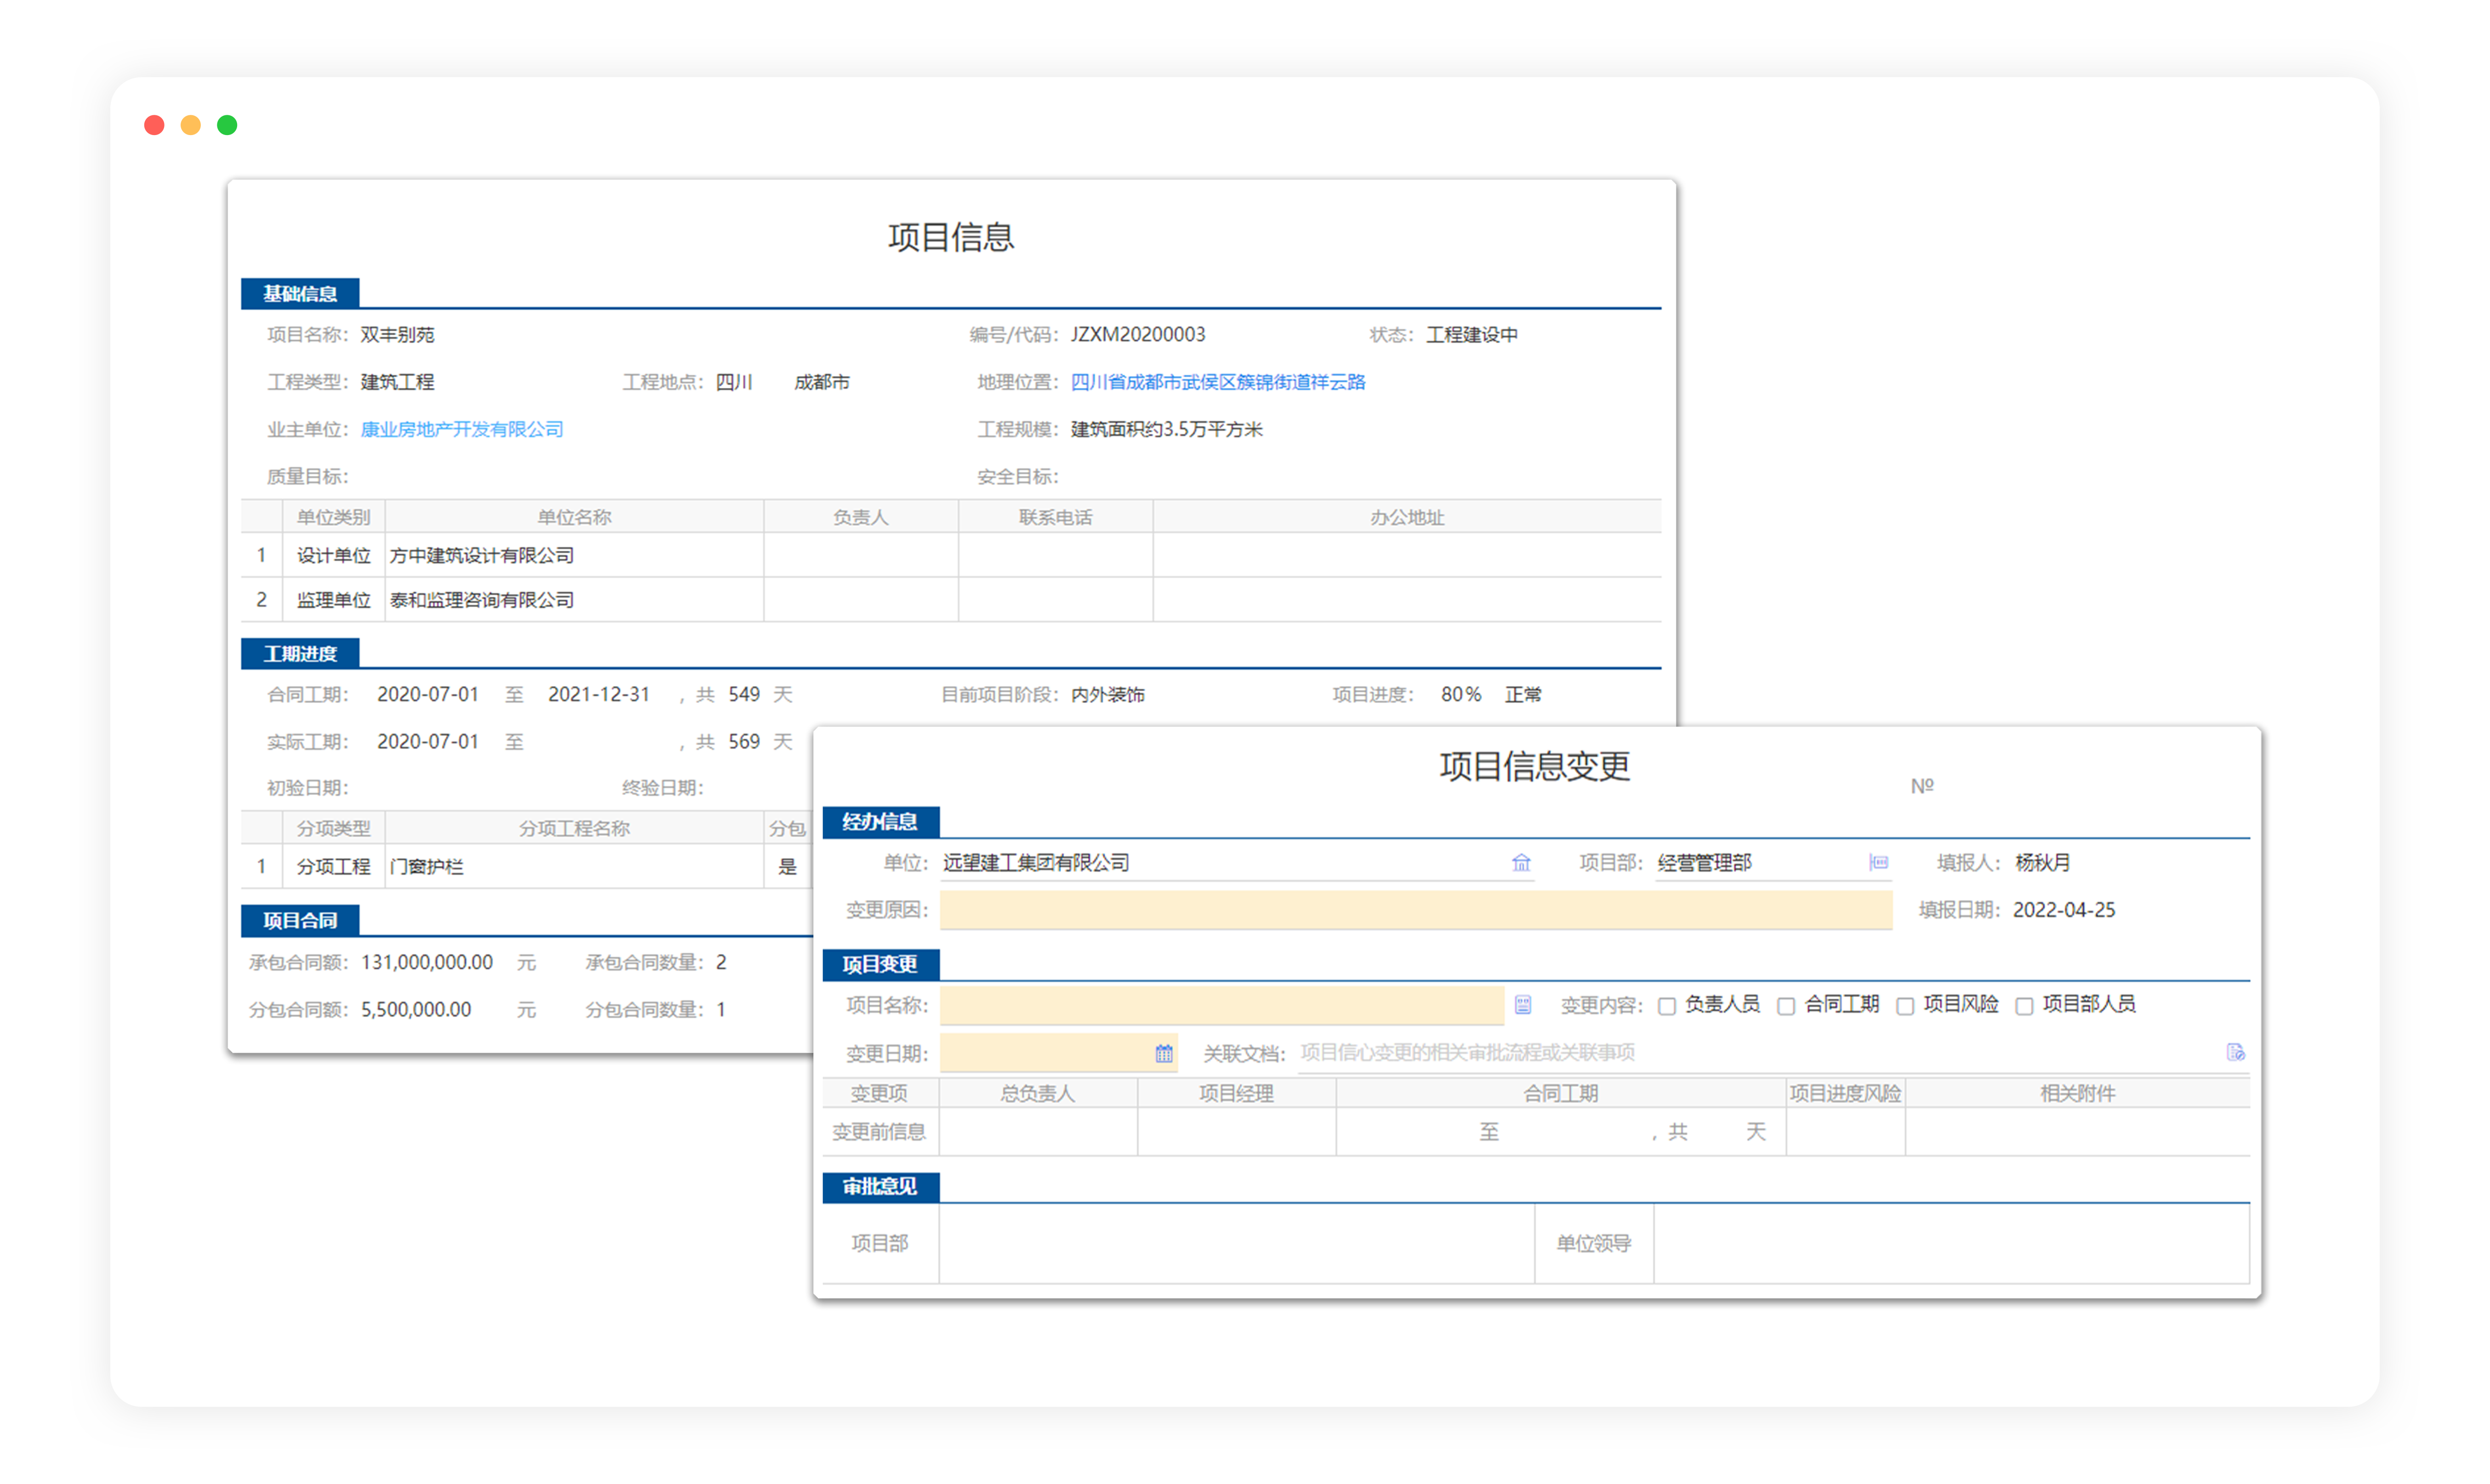Click the filler name 杨秋月

pos(2042,862)
